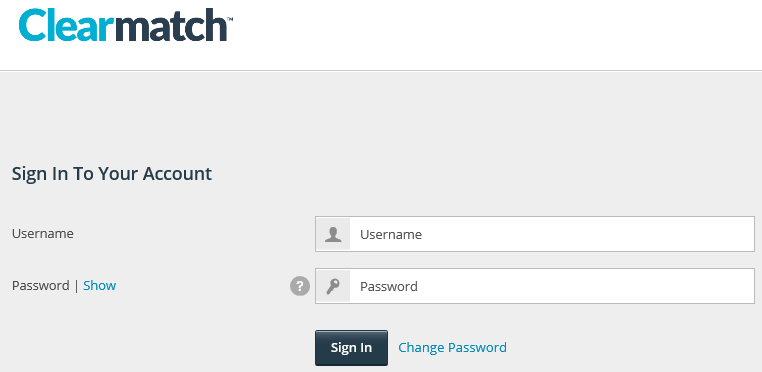This screenshot has height=372, width=762.
Task: Click the Sign In button
Action: point(351,348)
